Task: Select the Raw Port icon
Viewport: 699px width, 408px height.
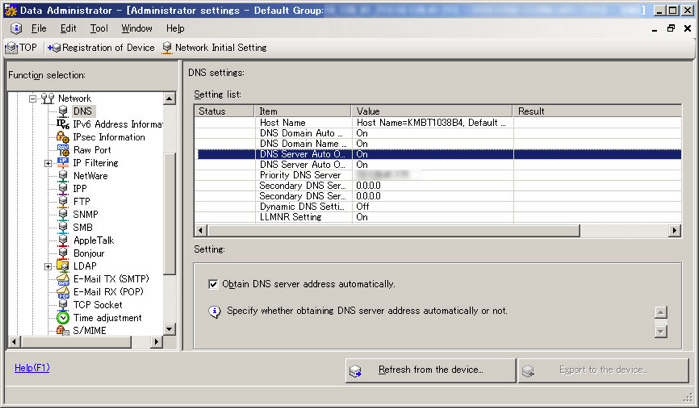Action: 63,150
